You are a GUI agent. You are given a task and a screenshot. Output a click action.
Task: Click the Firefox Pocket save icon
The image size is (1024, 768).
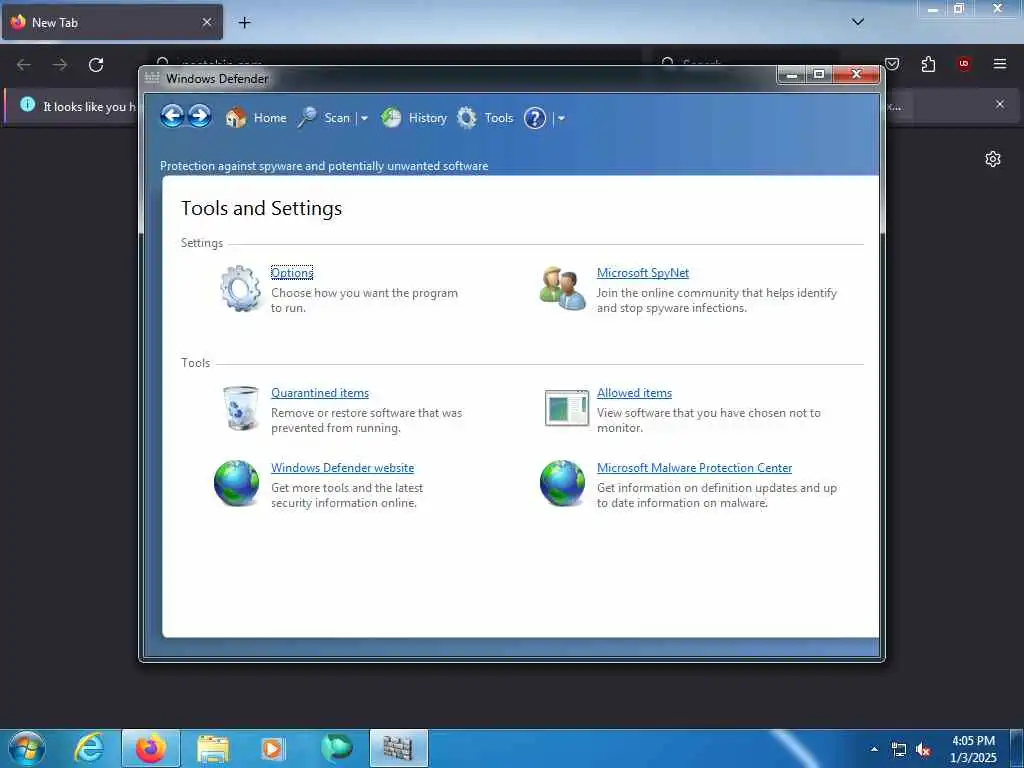click(x=892, y=64)
